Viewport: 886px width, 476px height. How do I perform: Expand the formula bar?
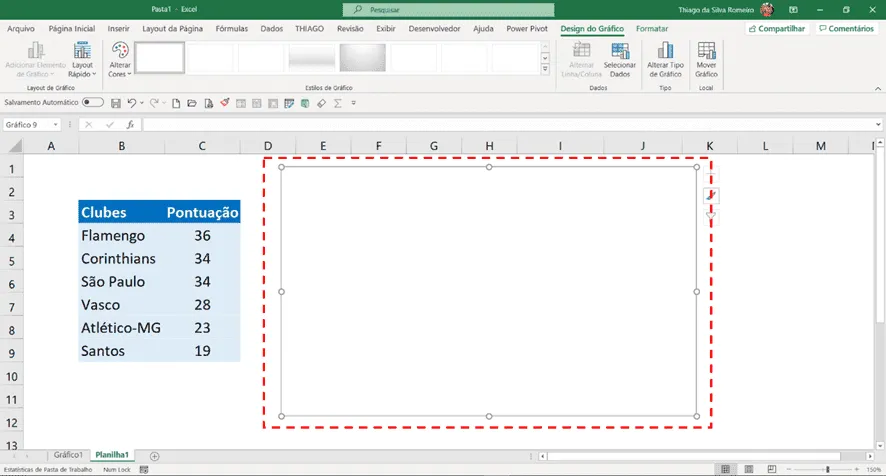coord(878,124)
